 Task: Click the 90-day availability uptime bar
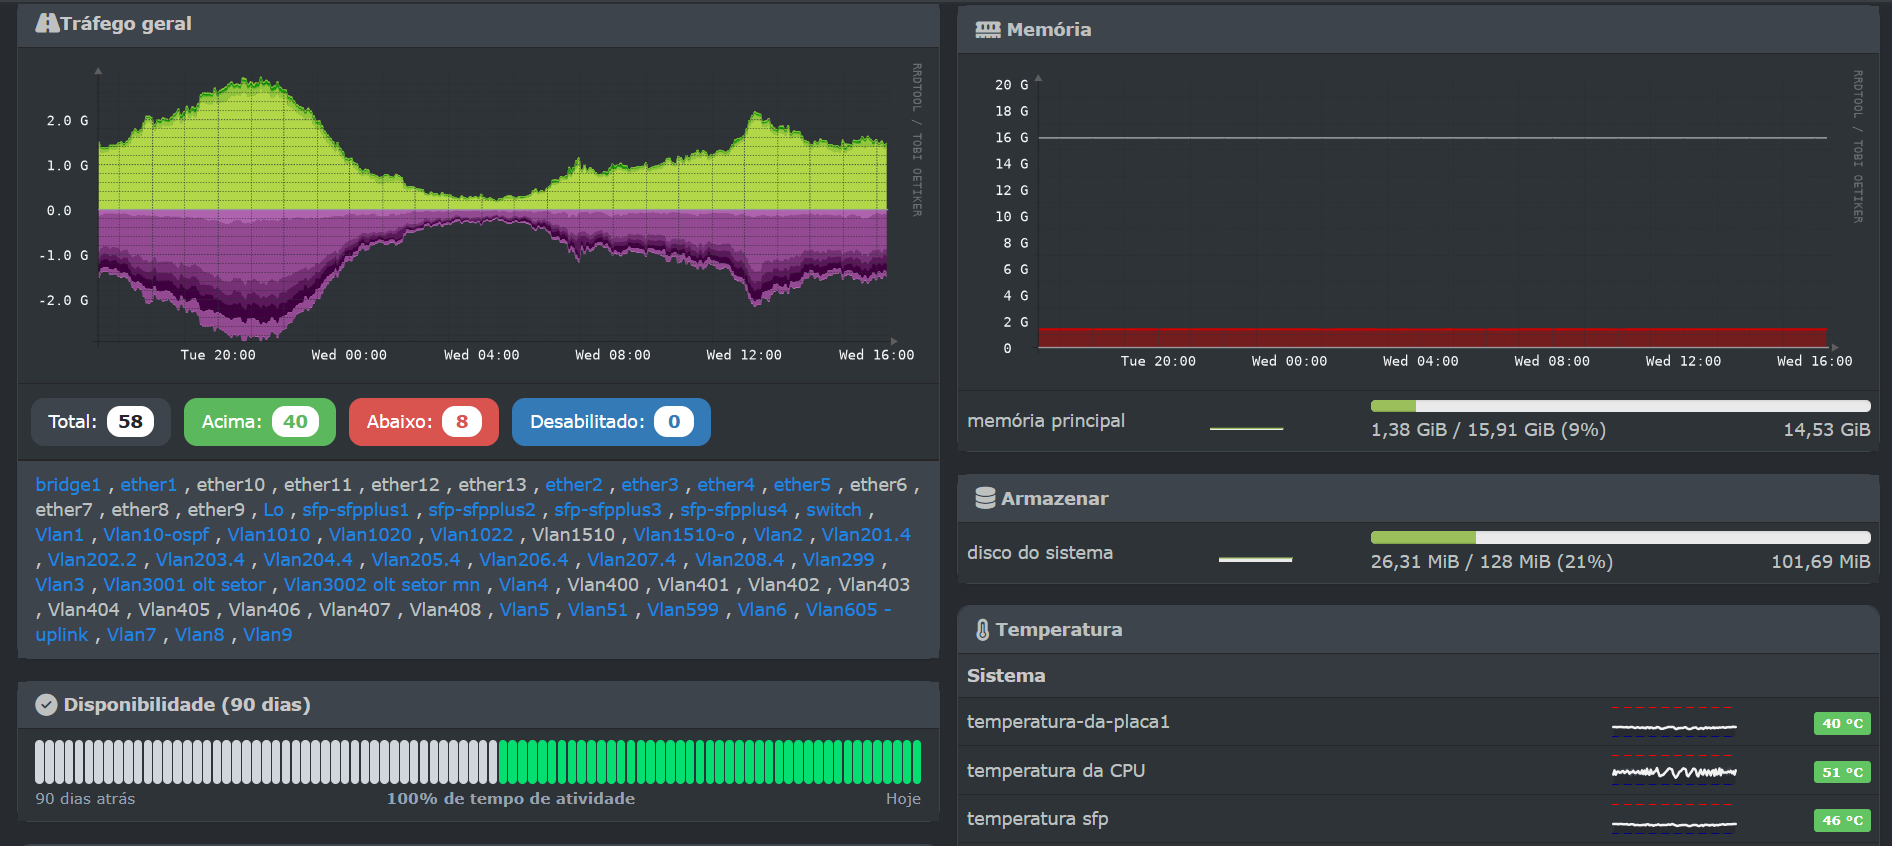pos(478,762)
